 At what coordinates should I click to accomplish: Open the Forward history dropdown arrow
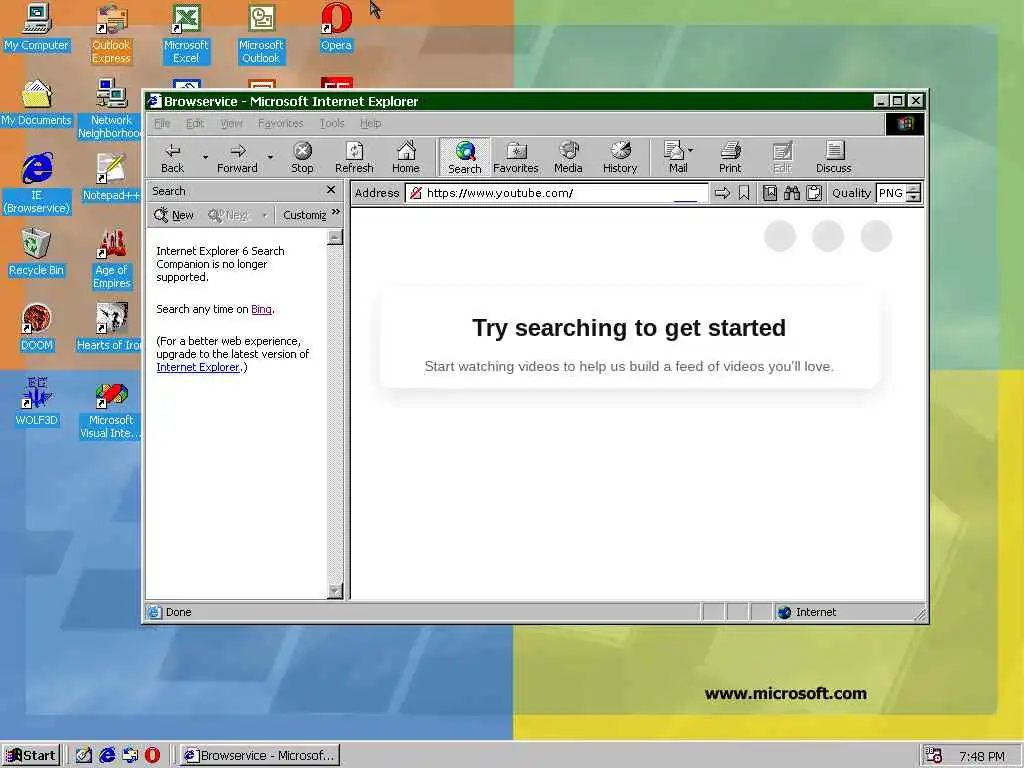270,157
